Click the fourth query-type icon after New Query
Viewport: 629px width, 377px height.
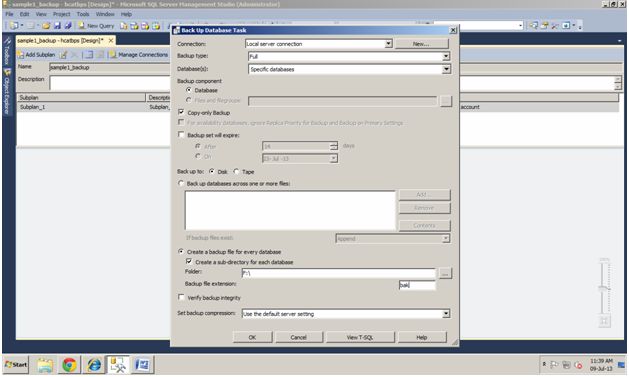[156, 26]
